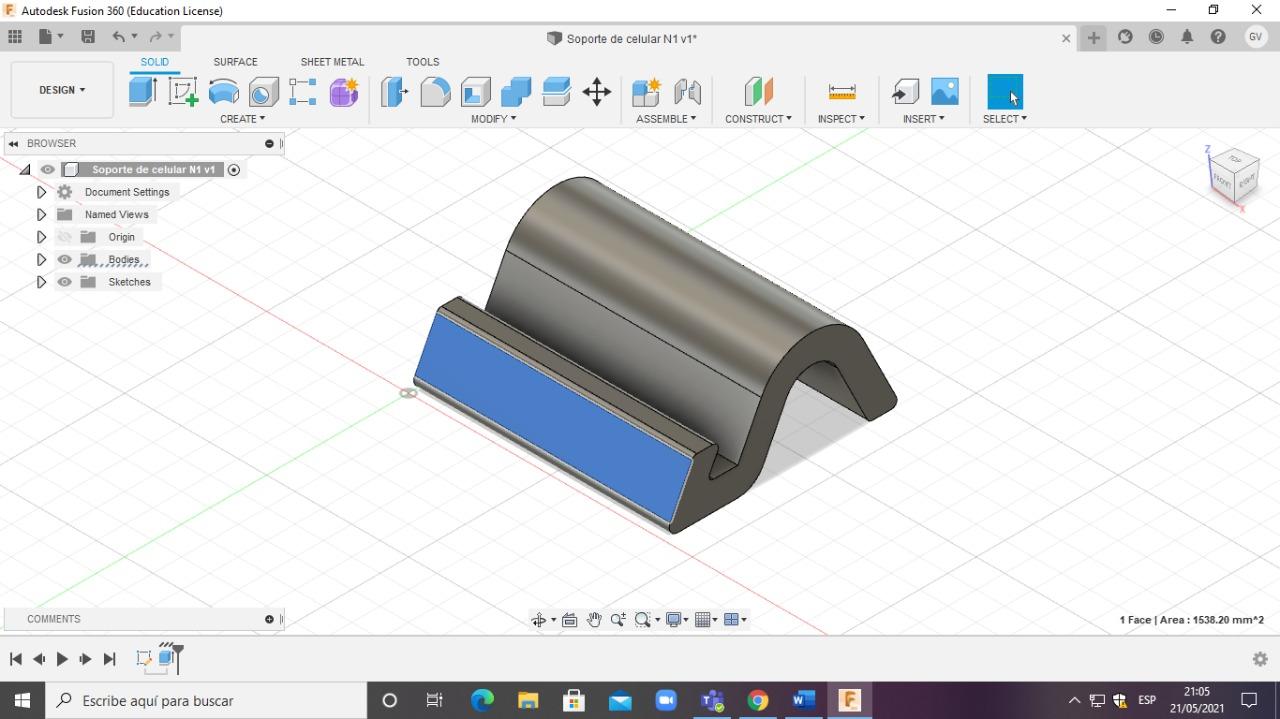
Task: Expand the Sketches folder
Action: coord(41,282)
